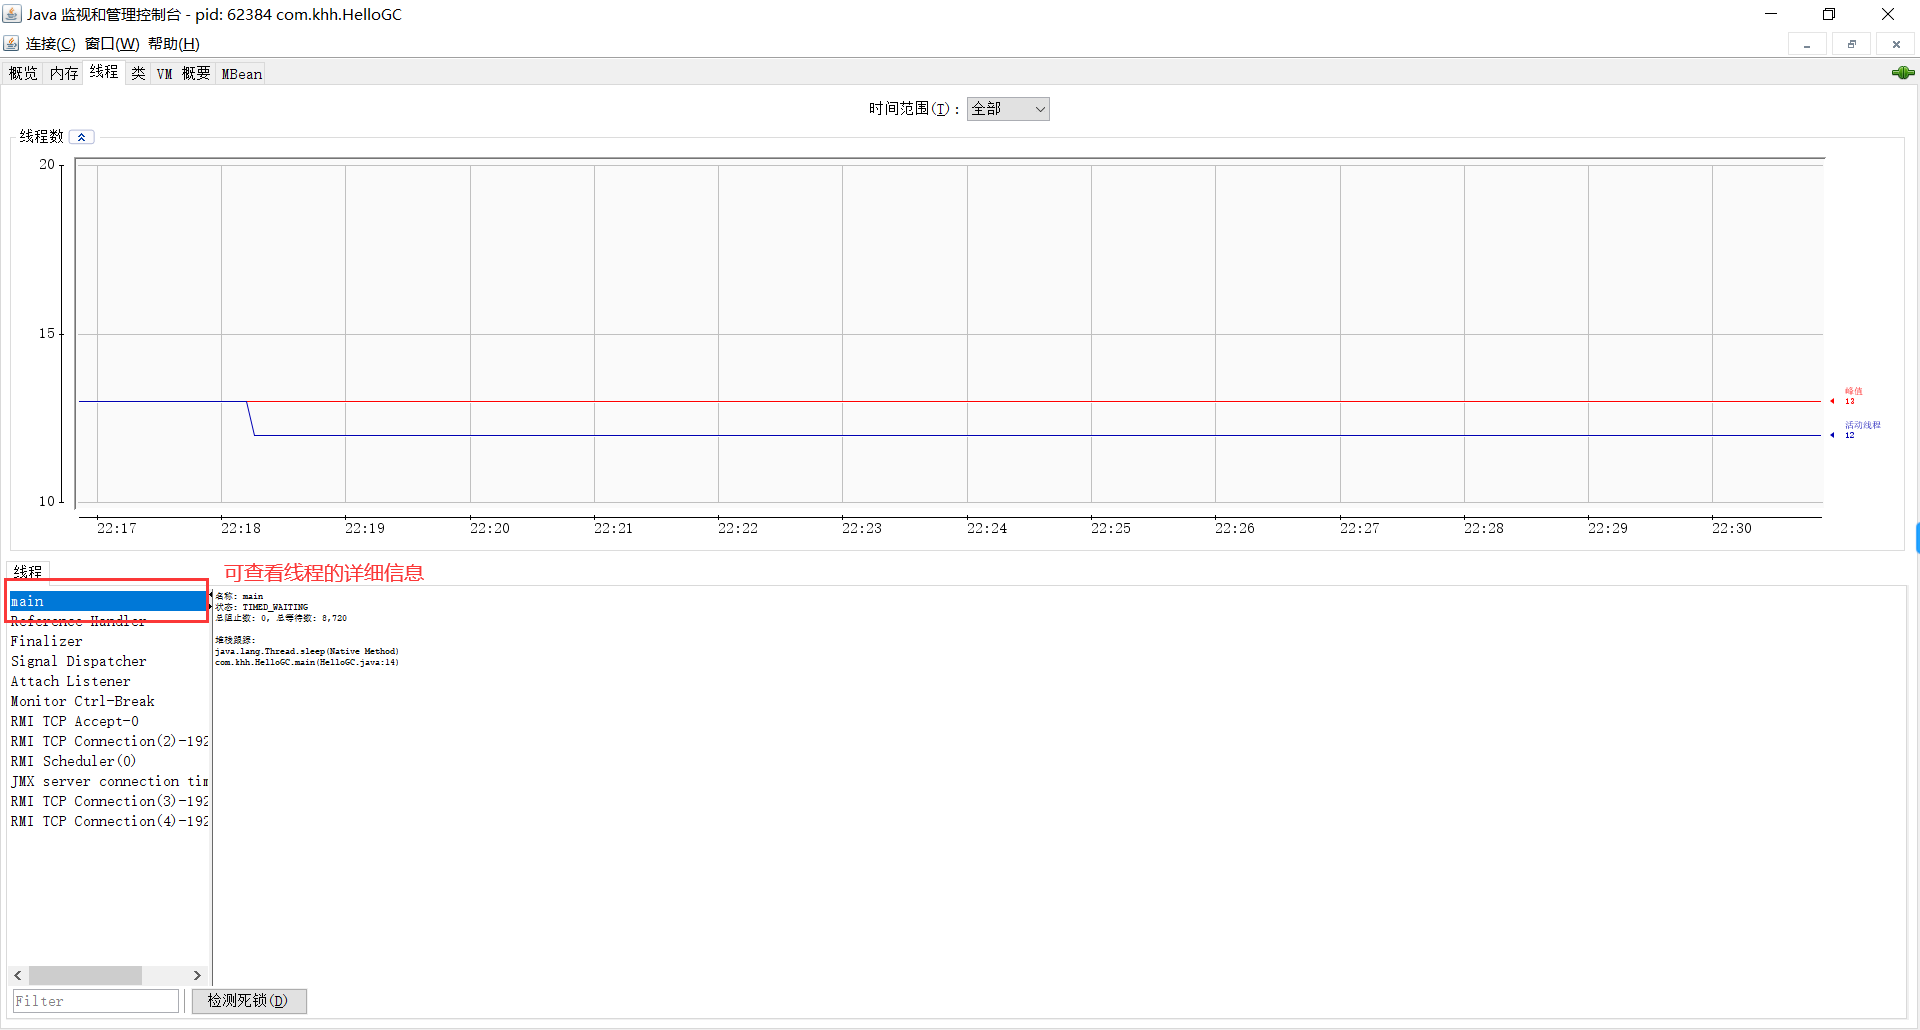
Task: Click the inner window restore icon
Action: pyautogui.click(x=1851, y=44)
